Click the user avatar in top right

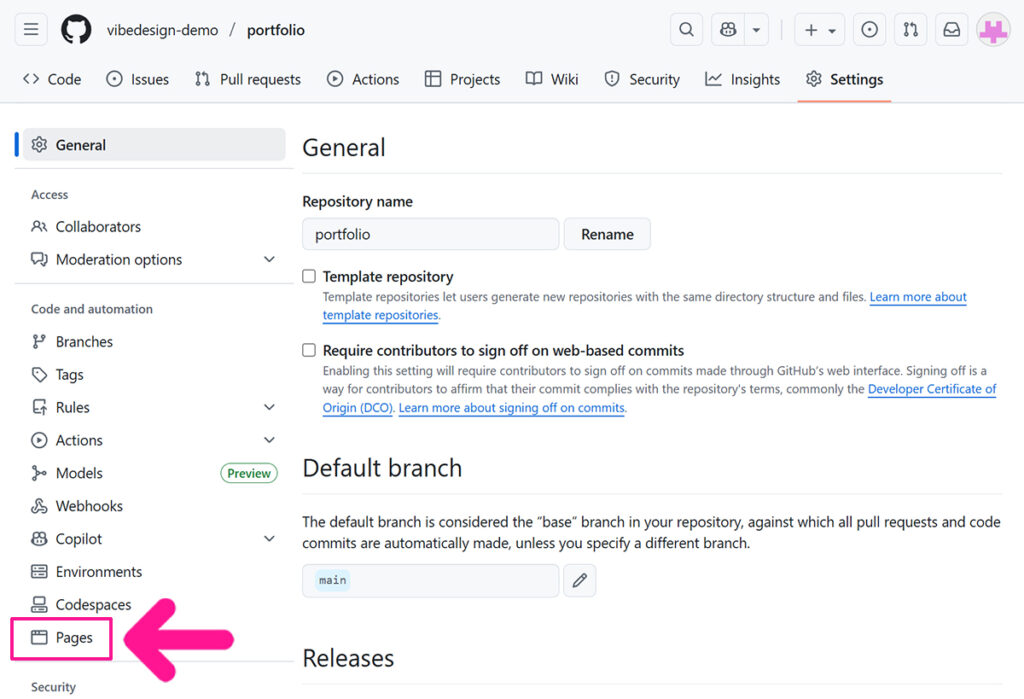(993, 30)
